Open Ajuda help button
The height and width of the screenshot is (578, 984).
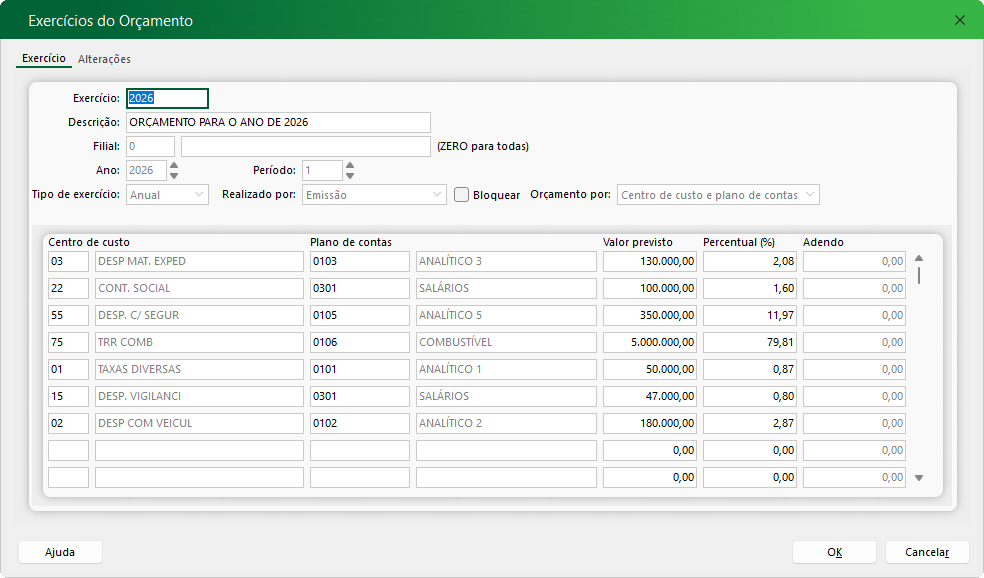(x=60, y=552)
